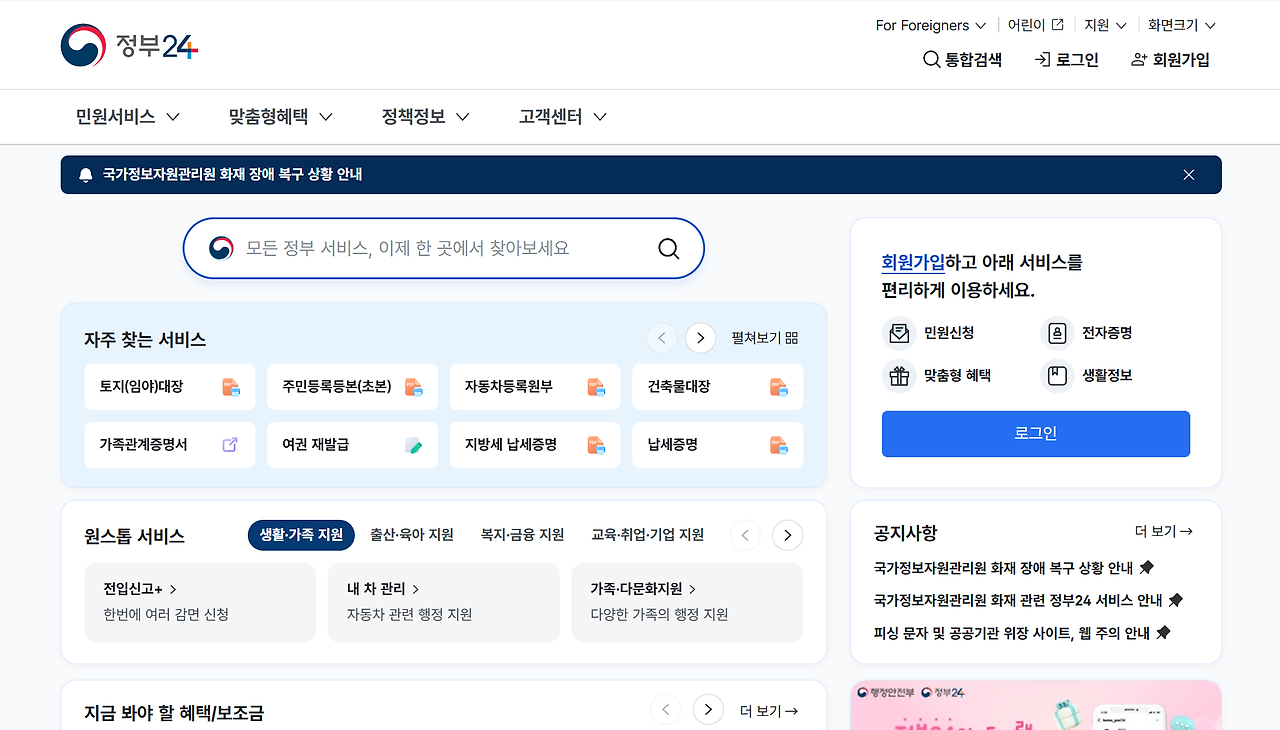Click the document icon on 납세증명
Image resolution: width=1280 pixels, height=730 pixels.
coord(779,445)
